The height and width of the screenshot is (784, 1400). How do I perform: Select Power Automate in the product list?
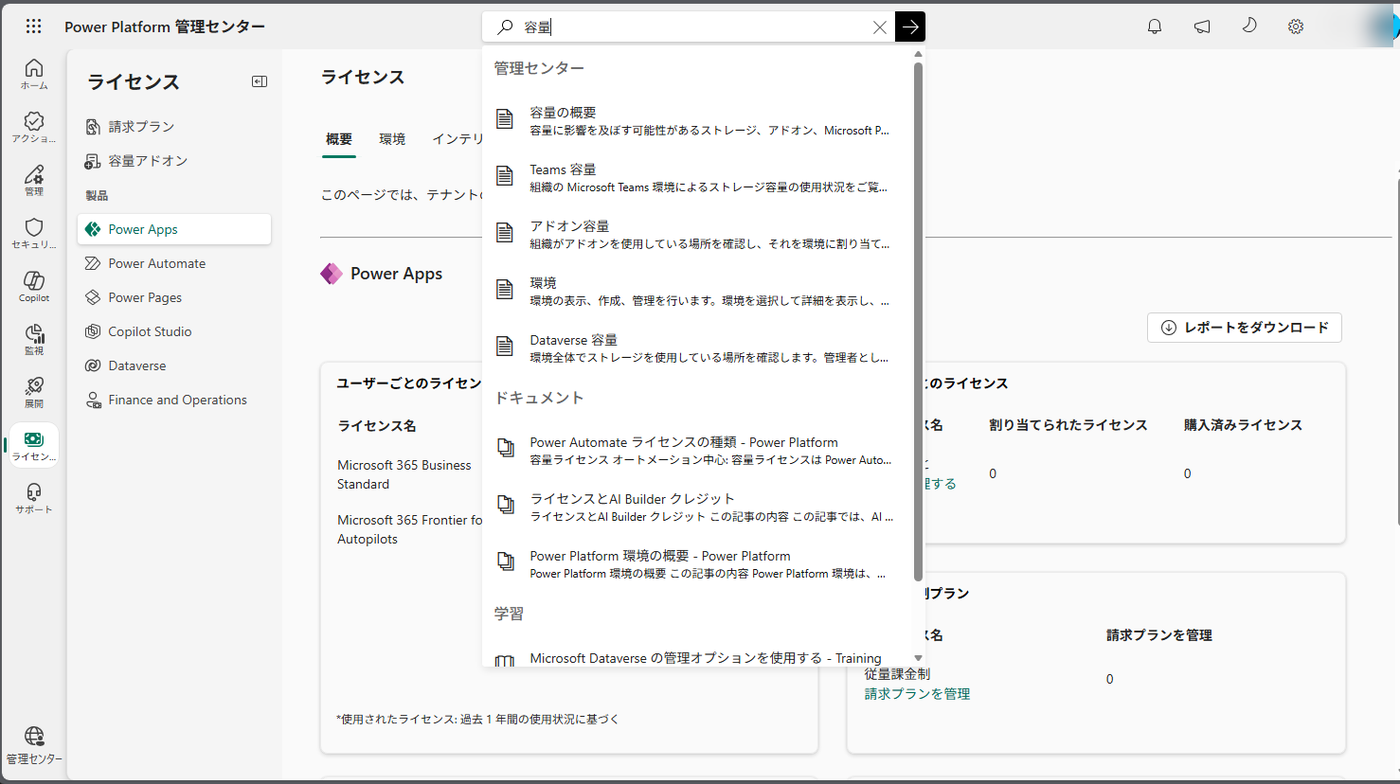point(174,263)
